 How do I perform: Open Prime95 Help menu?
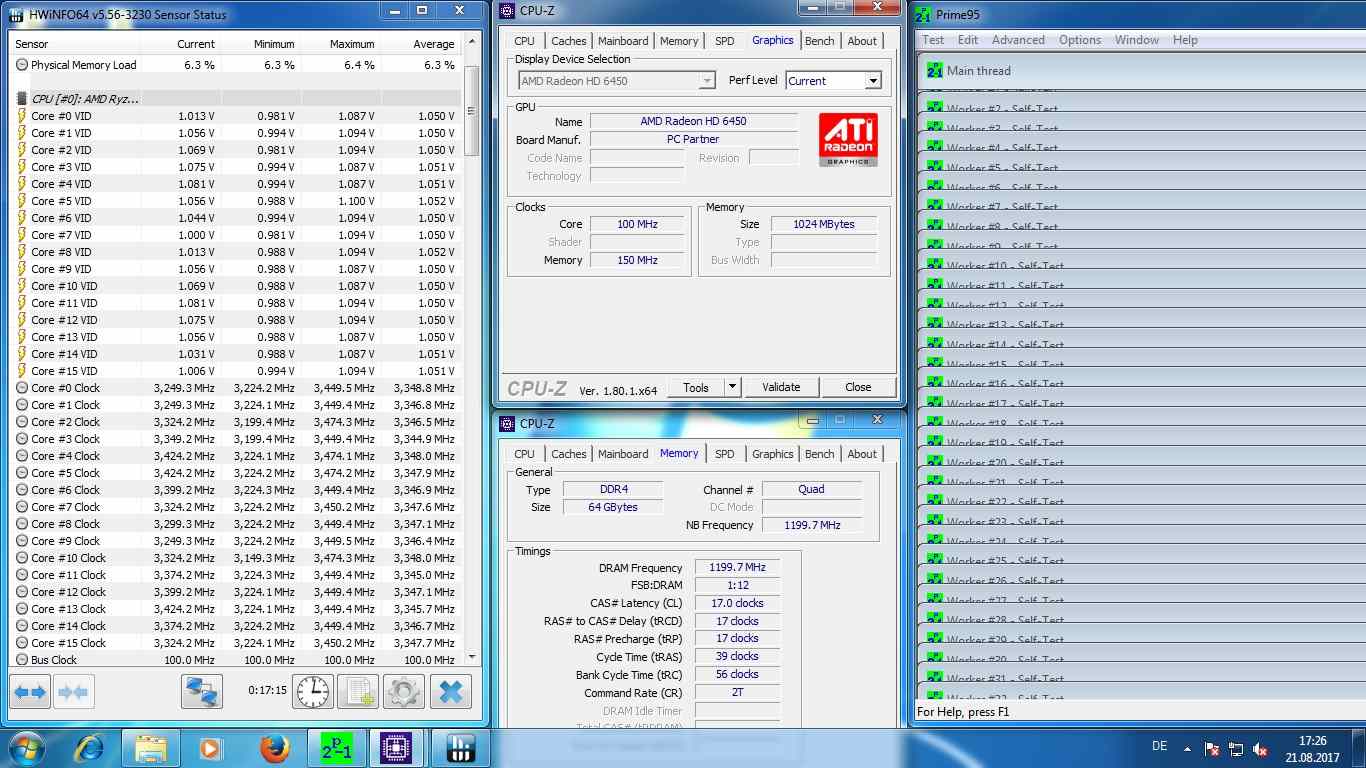click(1185, 40)
